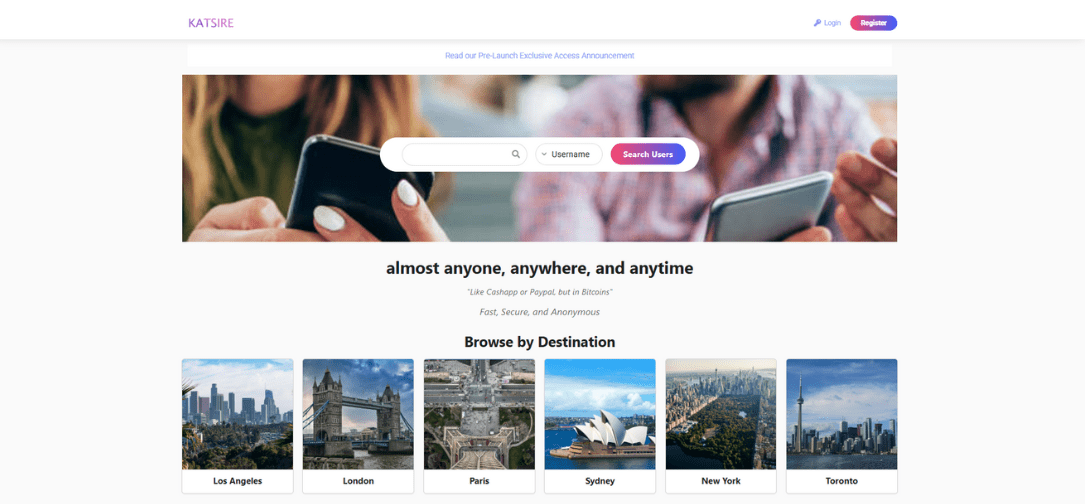Click the magnifying glass search icon
This screenshot has width=1085, height=504.
click(x=516, y=154)
